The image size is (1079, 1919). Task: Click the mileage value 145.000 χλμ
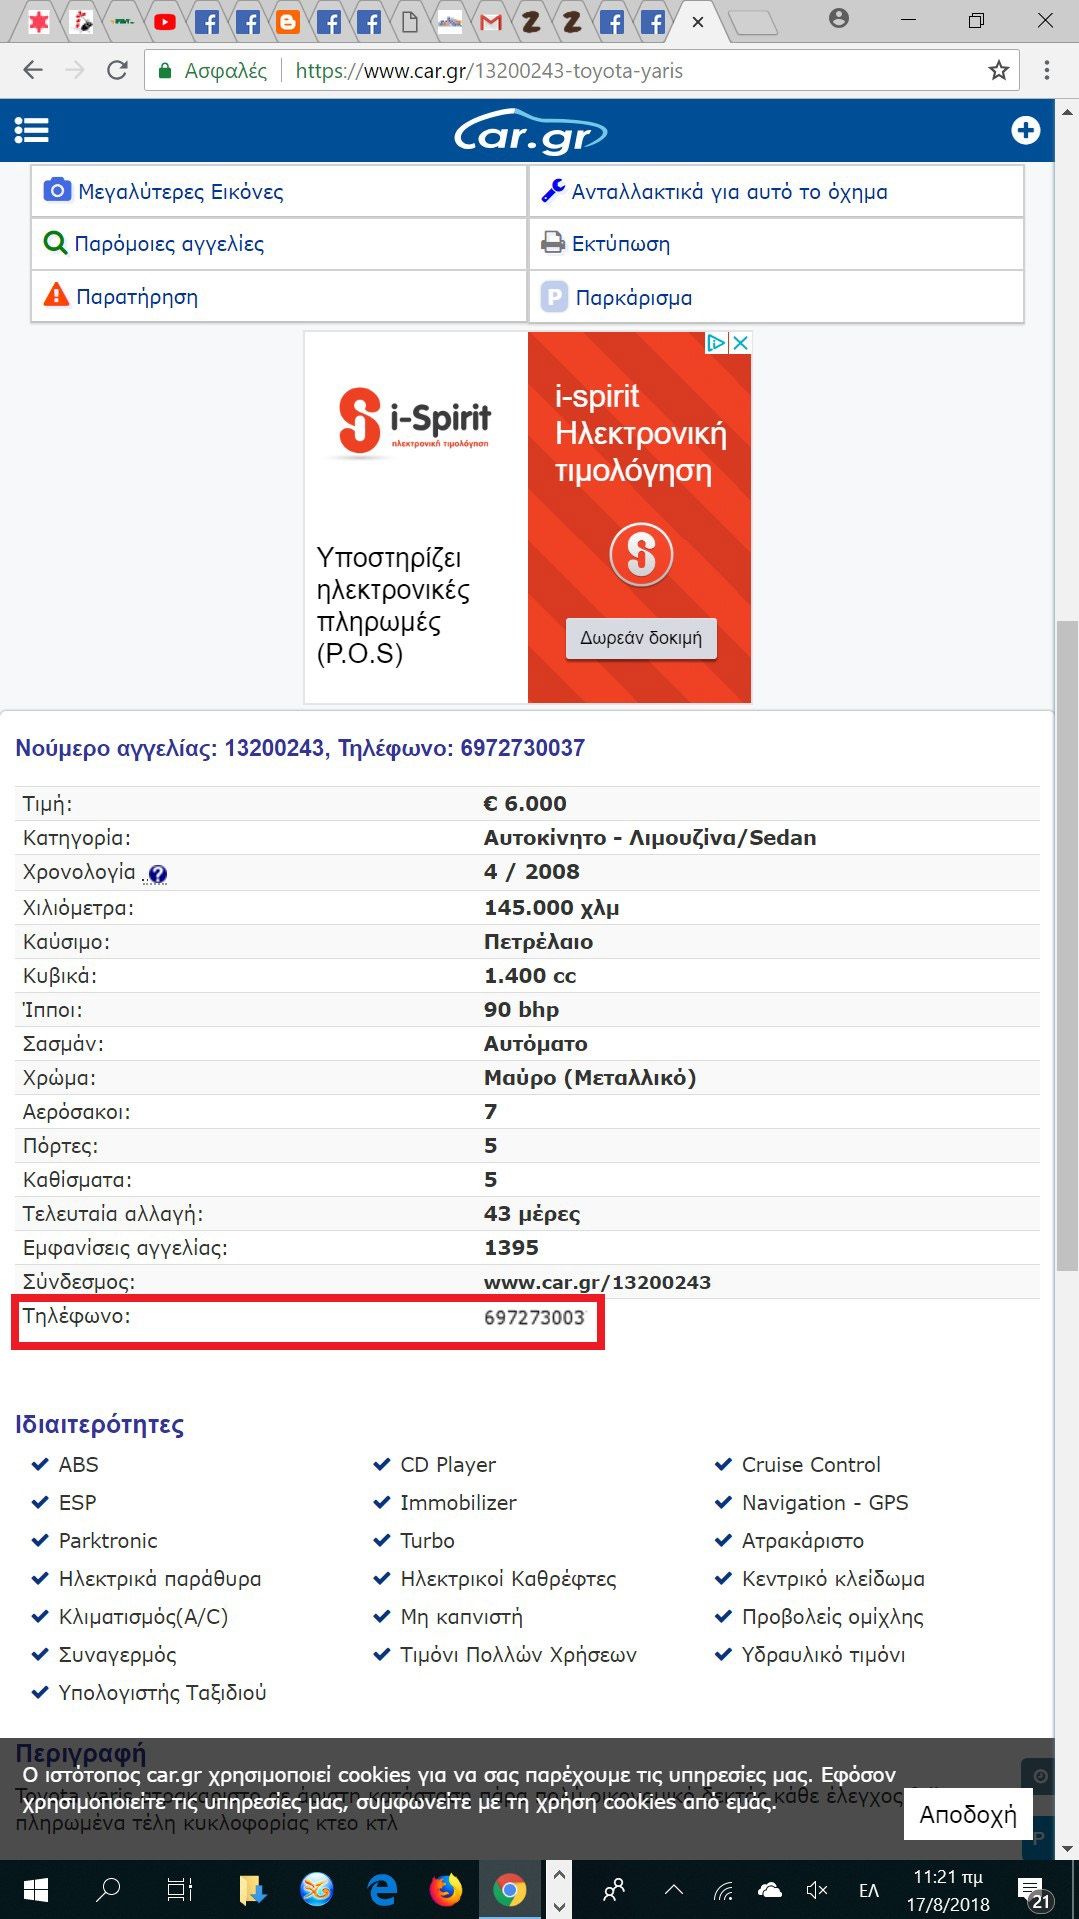tap(552, 908)
